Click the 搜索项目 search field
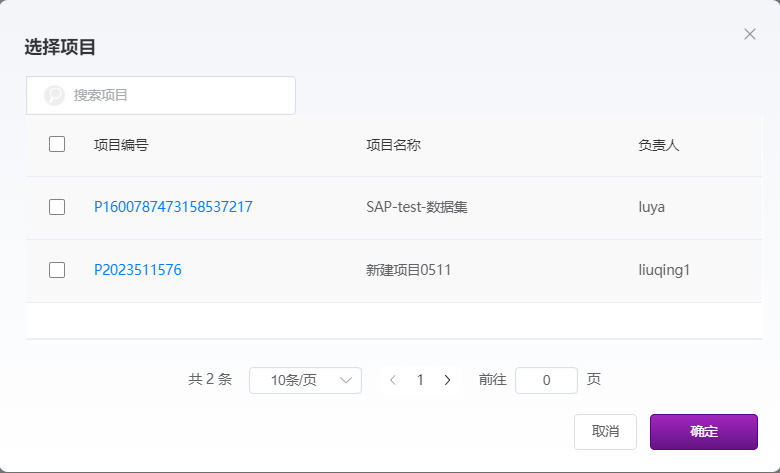This screenshot has width=780, height=473. 175,95
